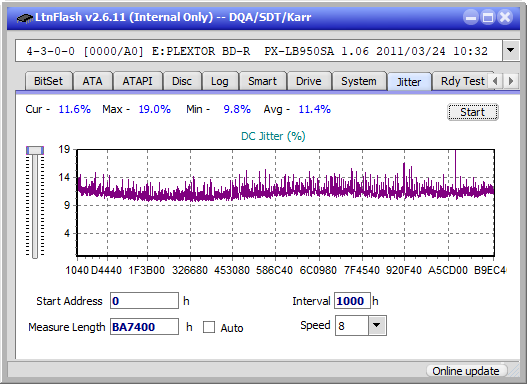The height and width of the screenshot is (384, 527).
Task: Click the Avg value 11.4%
Action: [315, 109]
